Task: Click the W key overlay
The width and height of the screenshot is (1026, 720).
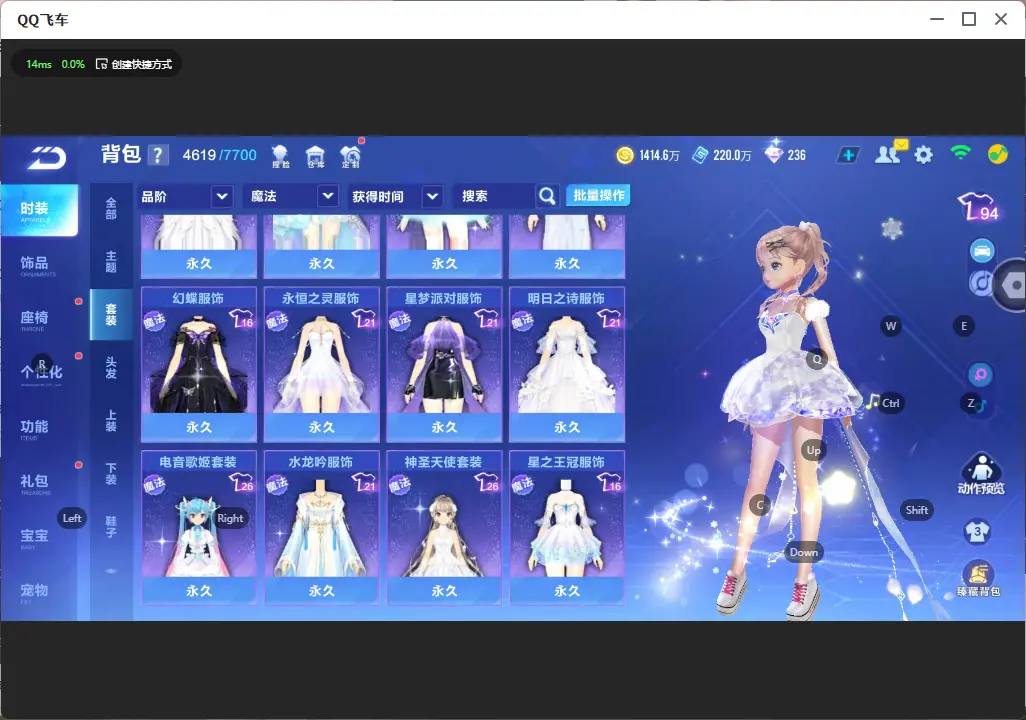Action: 891,326
